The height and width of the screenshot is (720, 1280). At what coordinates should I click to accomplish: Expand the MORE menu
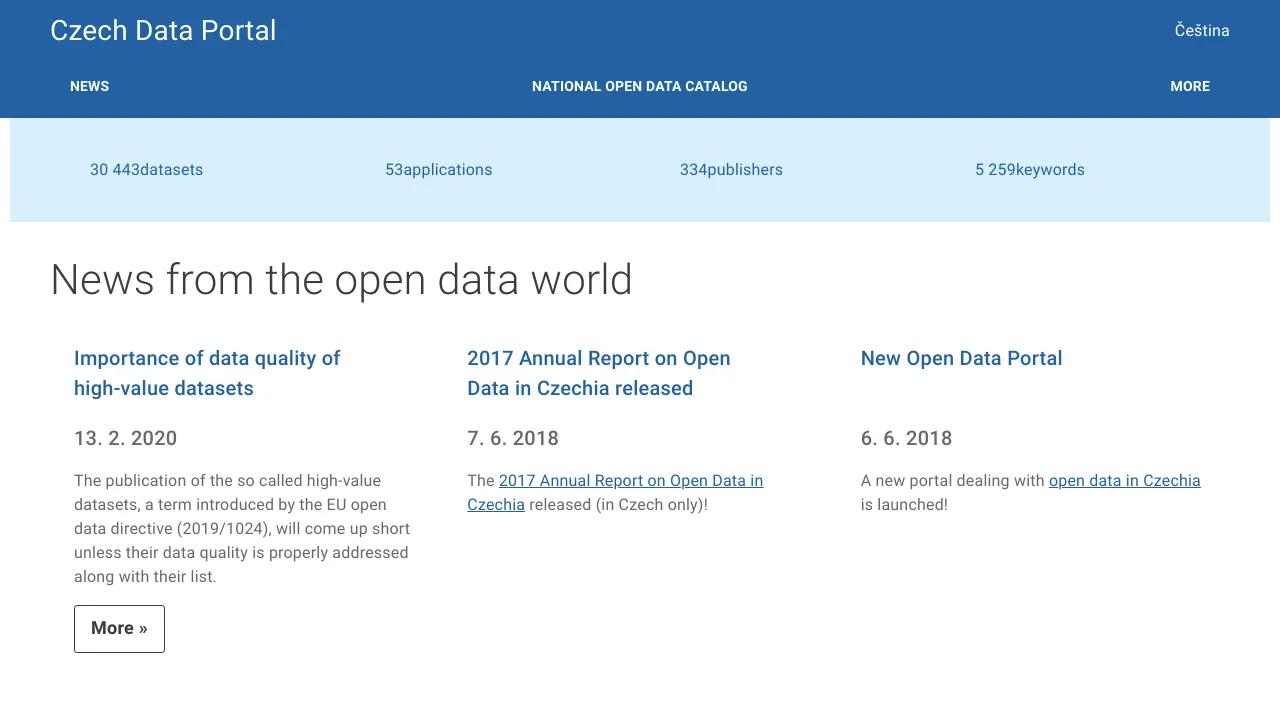click(1190, 86)
